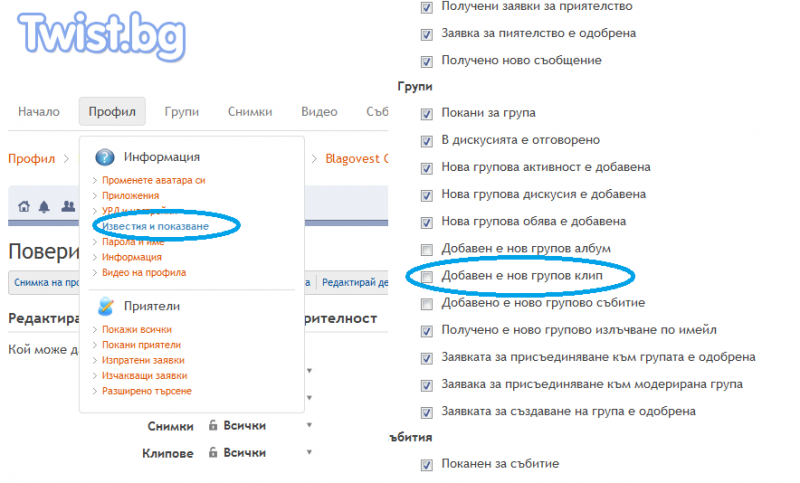Screen dimensions: 800x483
Task: Open notifications via the bell icon
Action: (44, 207)
